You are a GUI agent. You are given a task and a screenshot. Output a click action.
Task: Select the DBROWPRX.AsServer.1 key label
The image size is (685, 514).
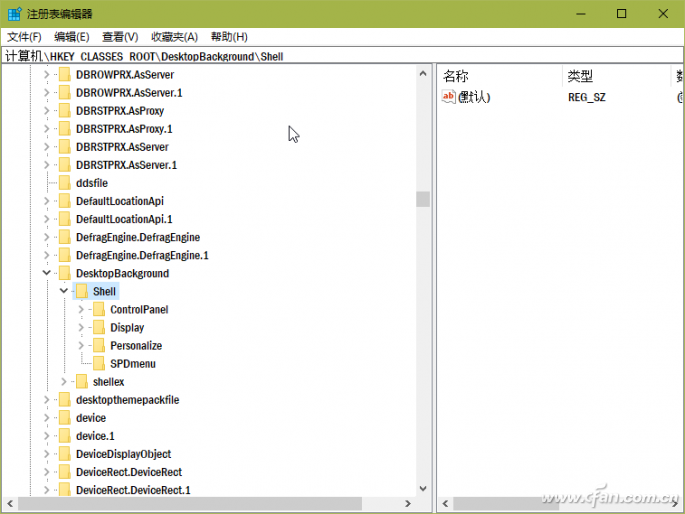[129, 93]
